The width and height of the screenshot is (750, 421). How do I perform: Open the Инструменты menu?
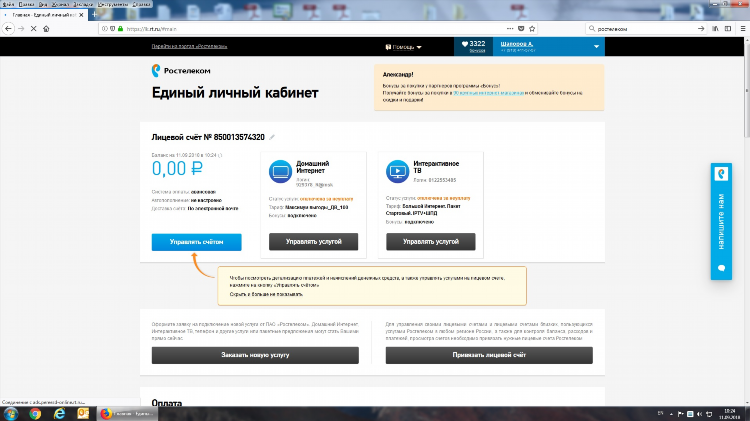[x=112, y=4]
